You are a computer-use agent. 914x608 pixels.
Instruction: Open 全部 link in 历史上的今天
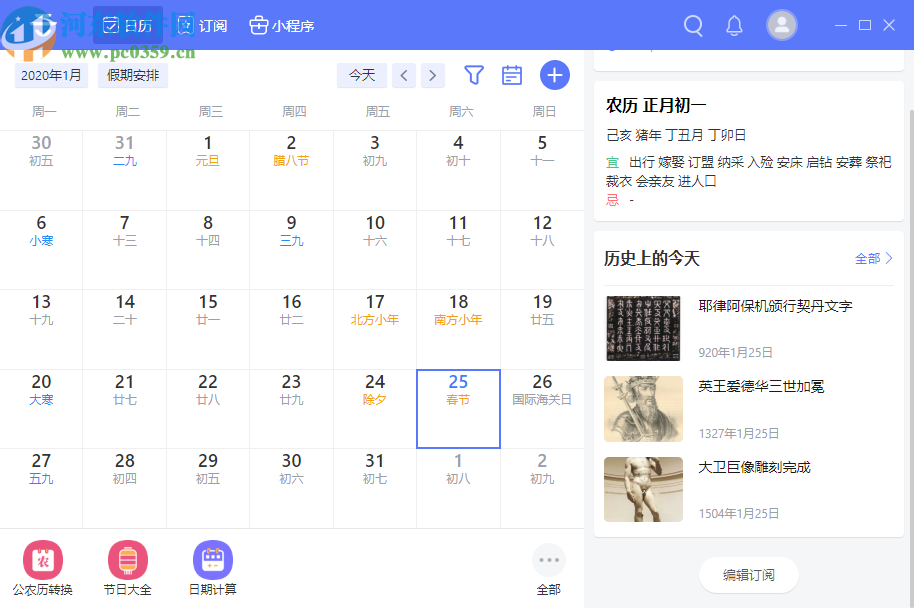pos(873,258)
